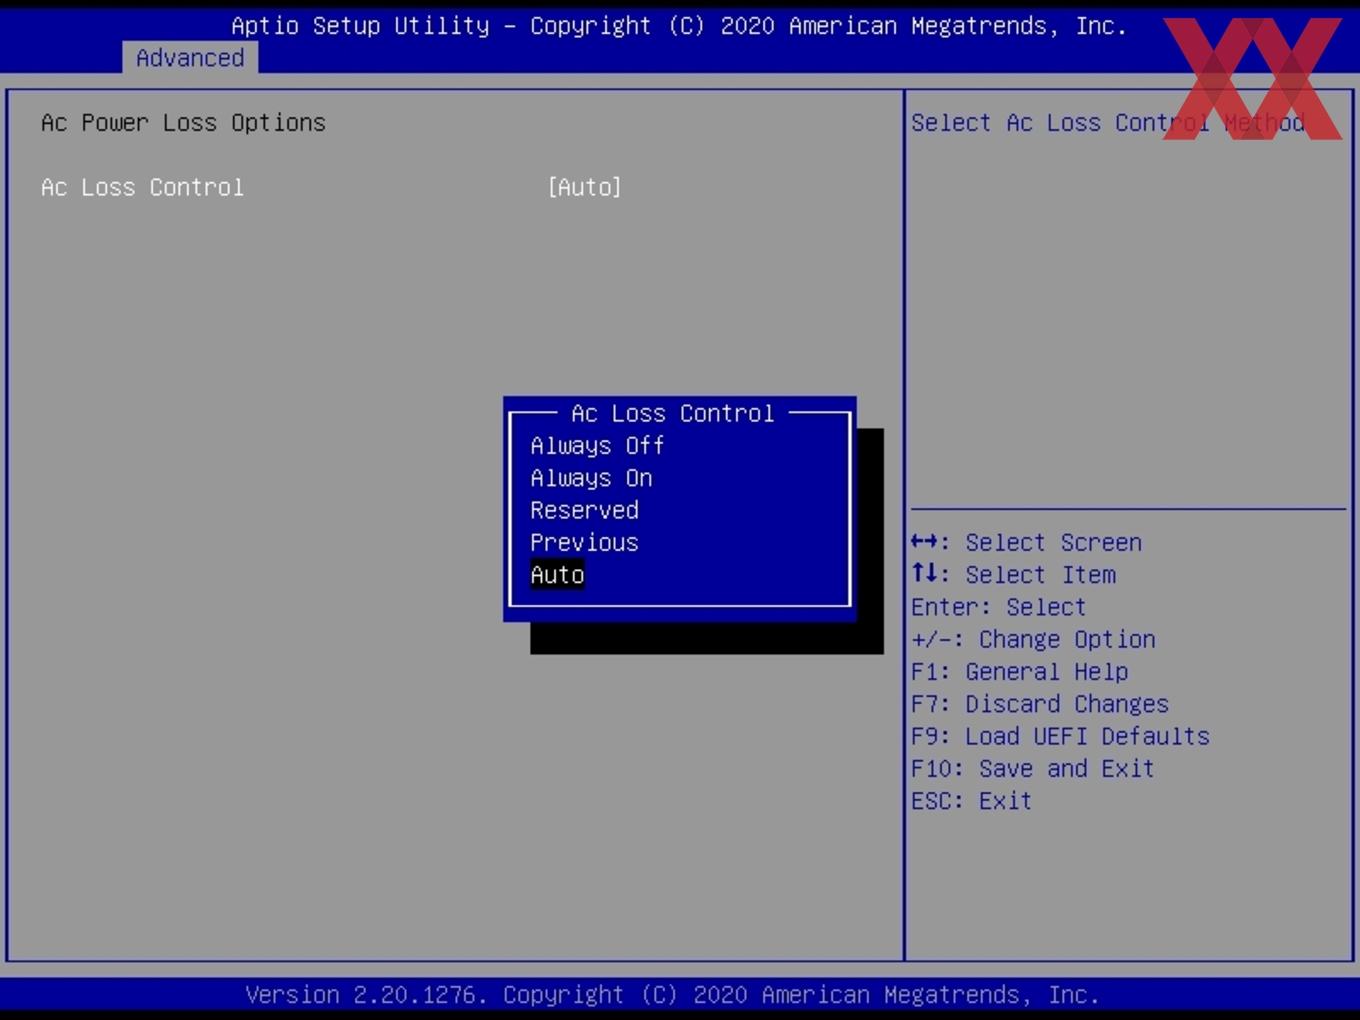
Task: Click the ESC: Exit hint
Action: click(x=971, y=801)
